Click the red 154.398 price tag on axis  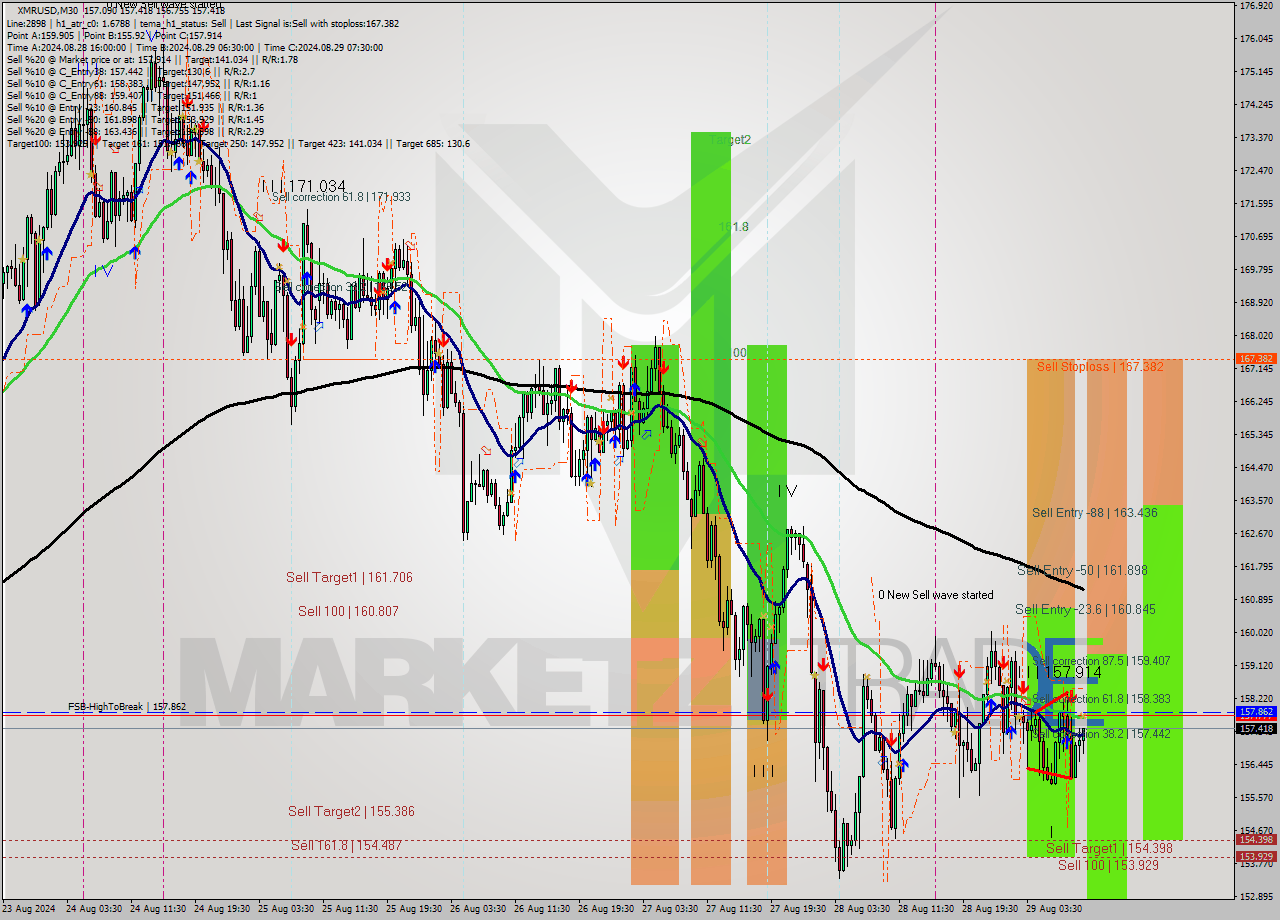tap(1256, 840)
